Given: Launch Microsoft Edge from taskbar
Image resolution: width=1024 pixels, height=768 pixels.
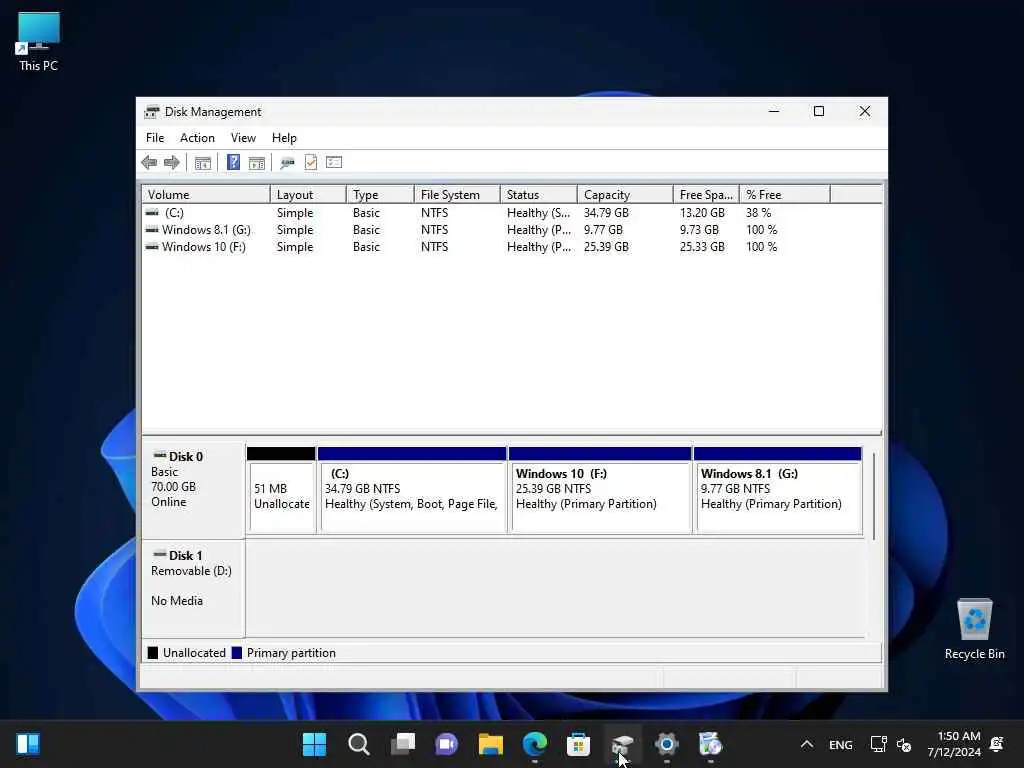Looking at the screenshot, I should click(535, 744).
